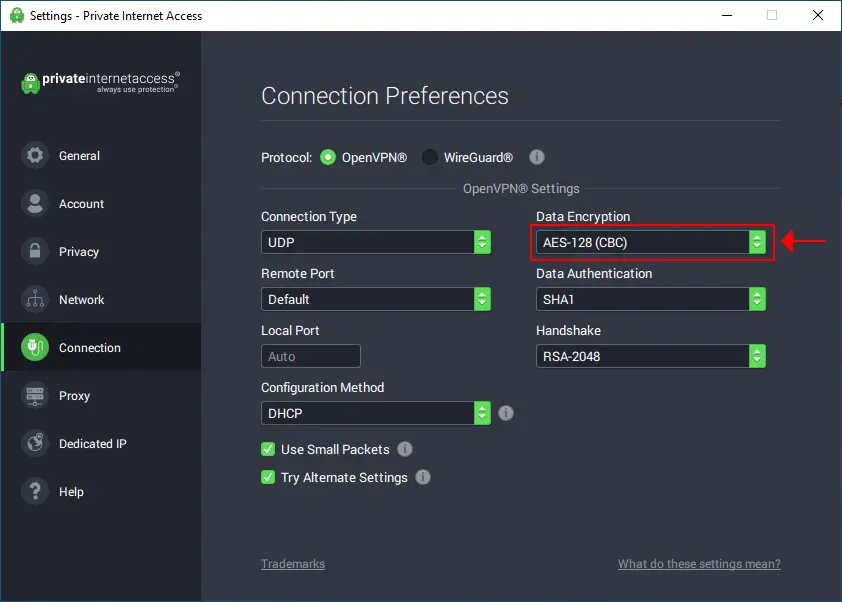Open the Connection Type dropdown
The image size is (842, 602).
click(x=376, y=242)
